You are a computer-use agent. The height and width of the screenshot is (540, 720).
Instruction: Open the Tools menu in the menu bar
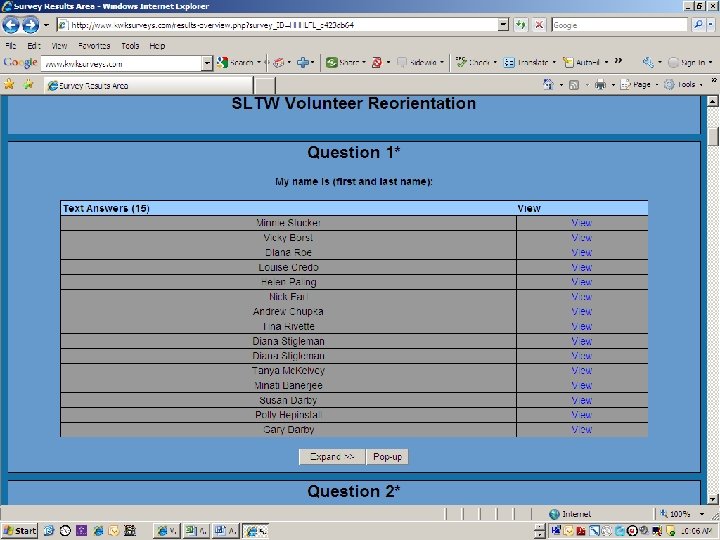click(x=130, y=46)
